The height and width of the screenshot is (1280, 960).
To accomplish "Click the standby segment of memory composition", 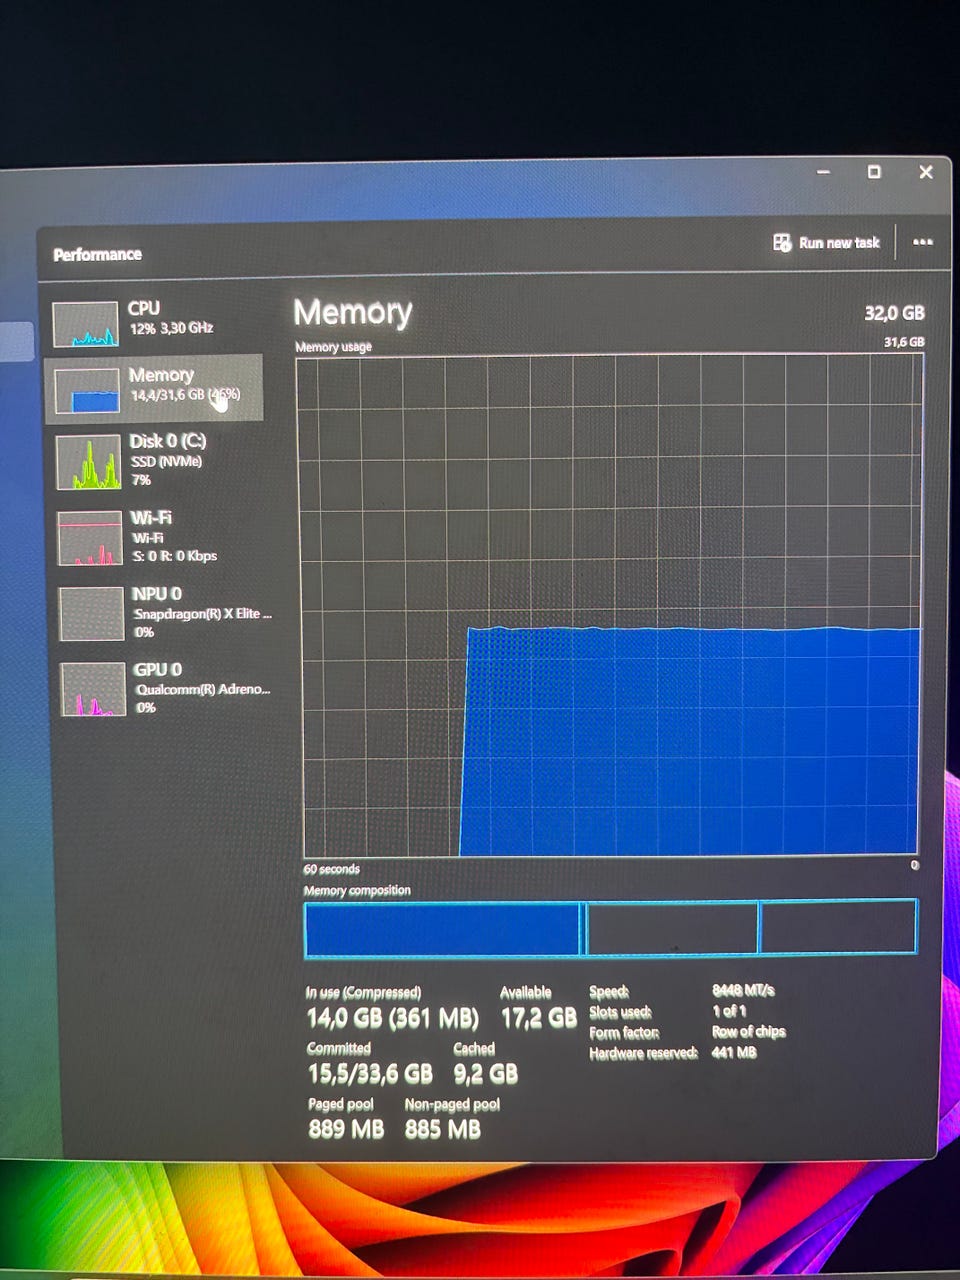I will pyautogui.click(x=672, y=928).
